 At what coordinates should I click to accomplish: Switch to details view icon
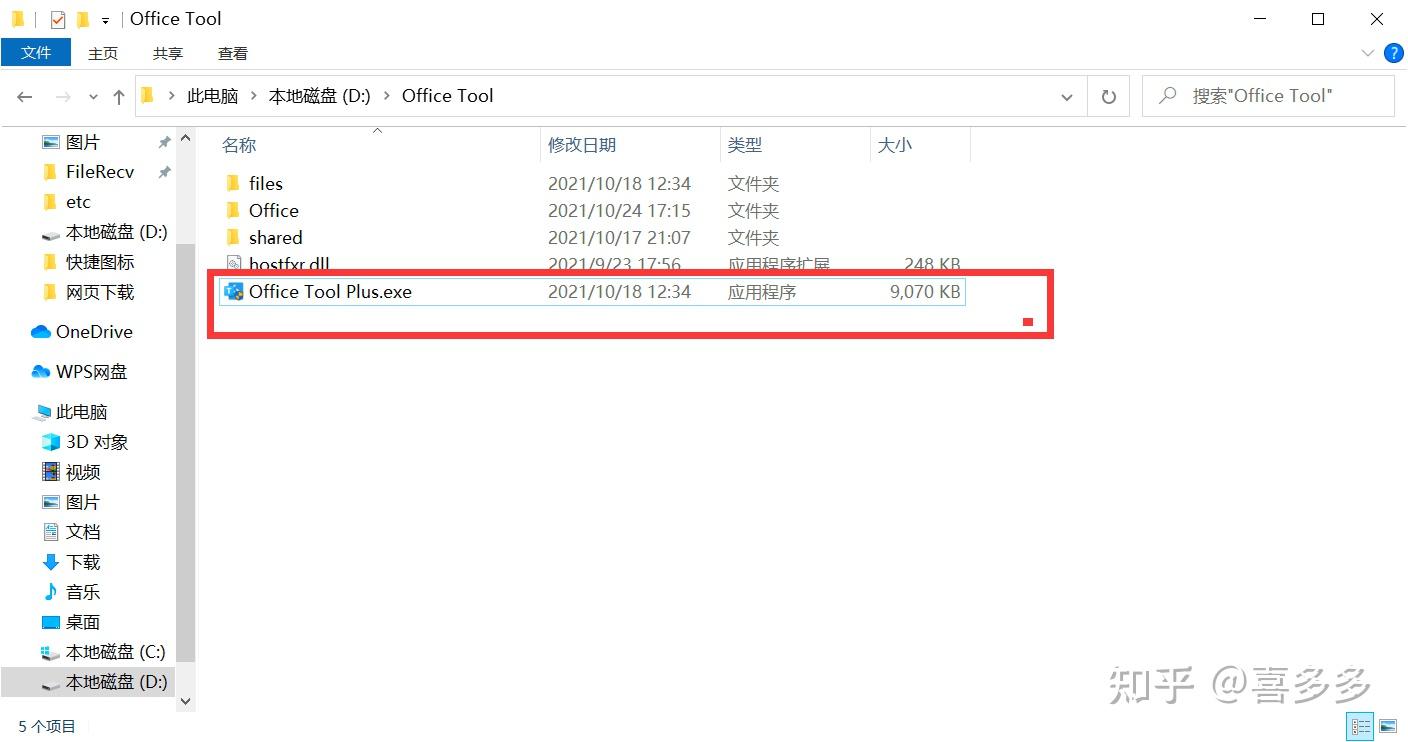click(x=1361, y=726)
